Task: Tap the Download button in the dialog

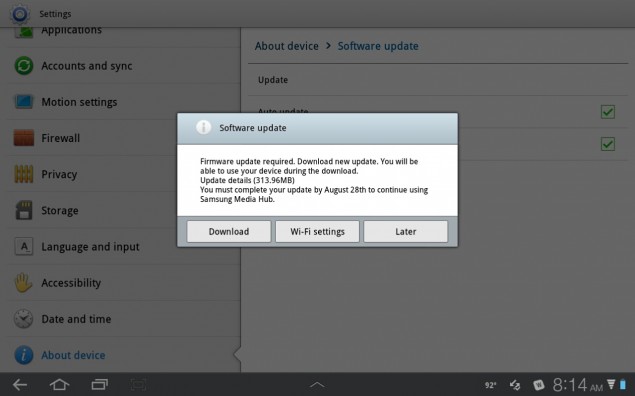Action: [x=229, y=232]
